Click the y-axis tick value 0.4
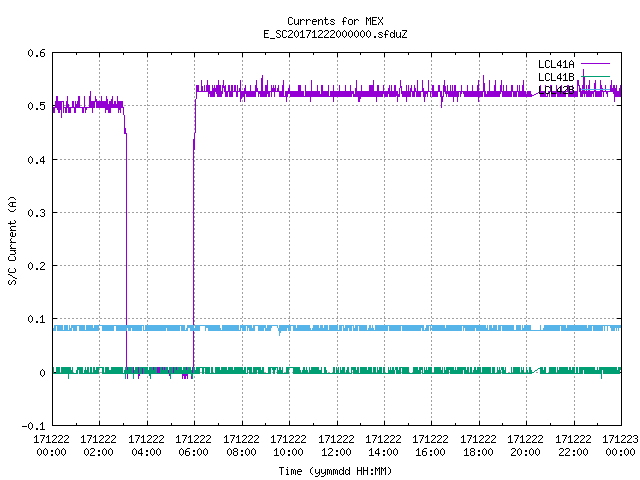Screen dimensions: 640x480 (x=36, y=160)
